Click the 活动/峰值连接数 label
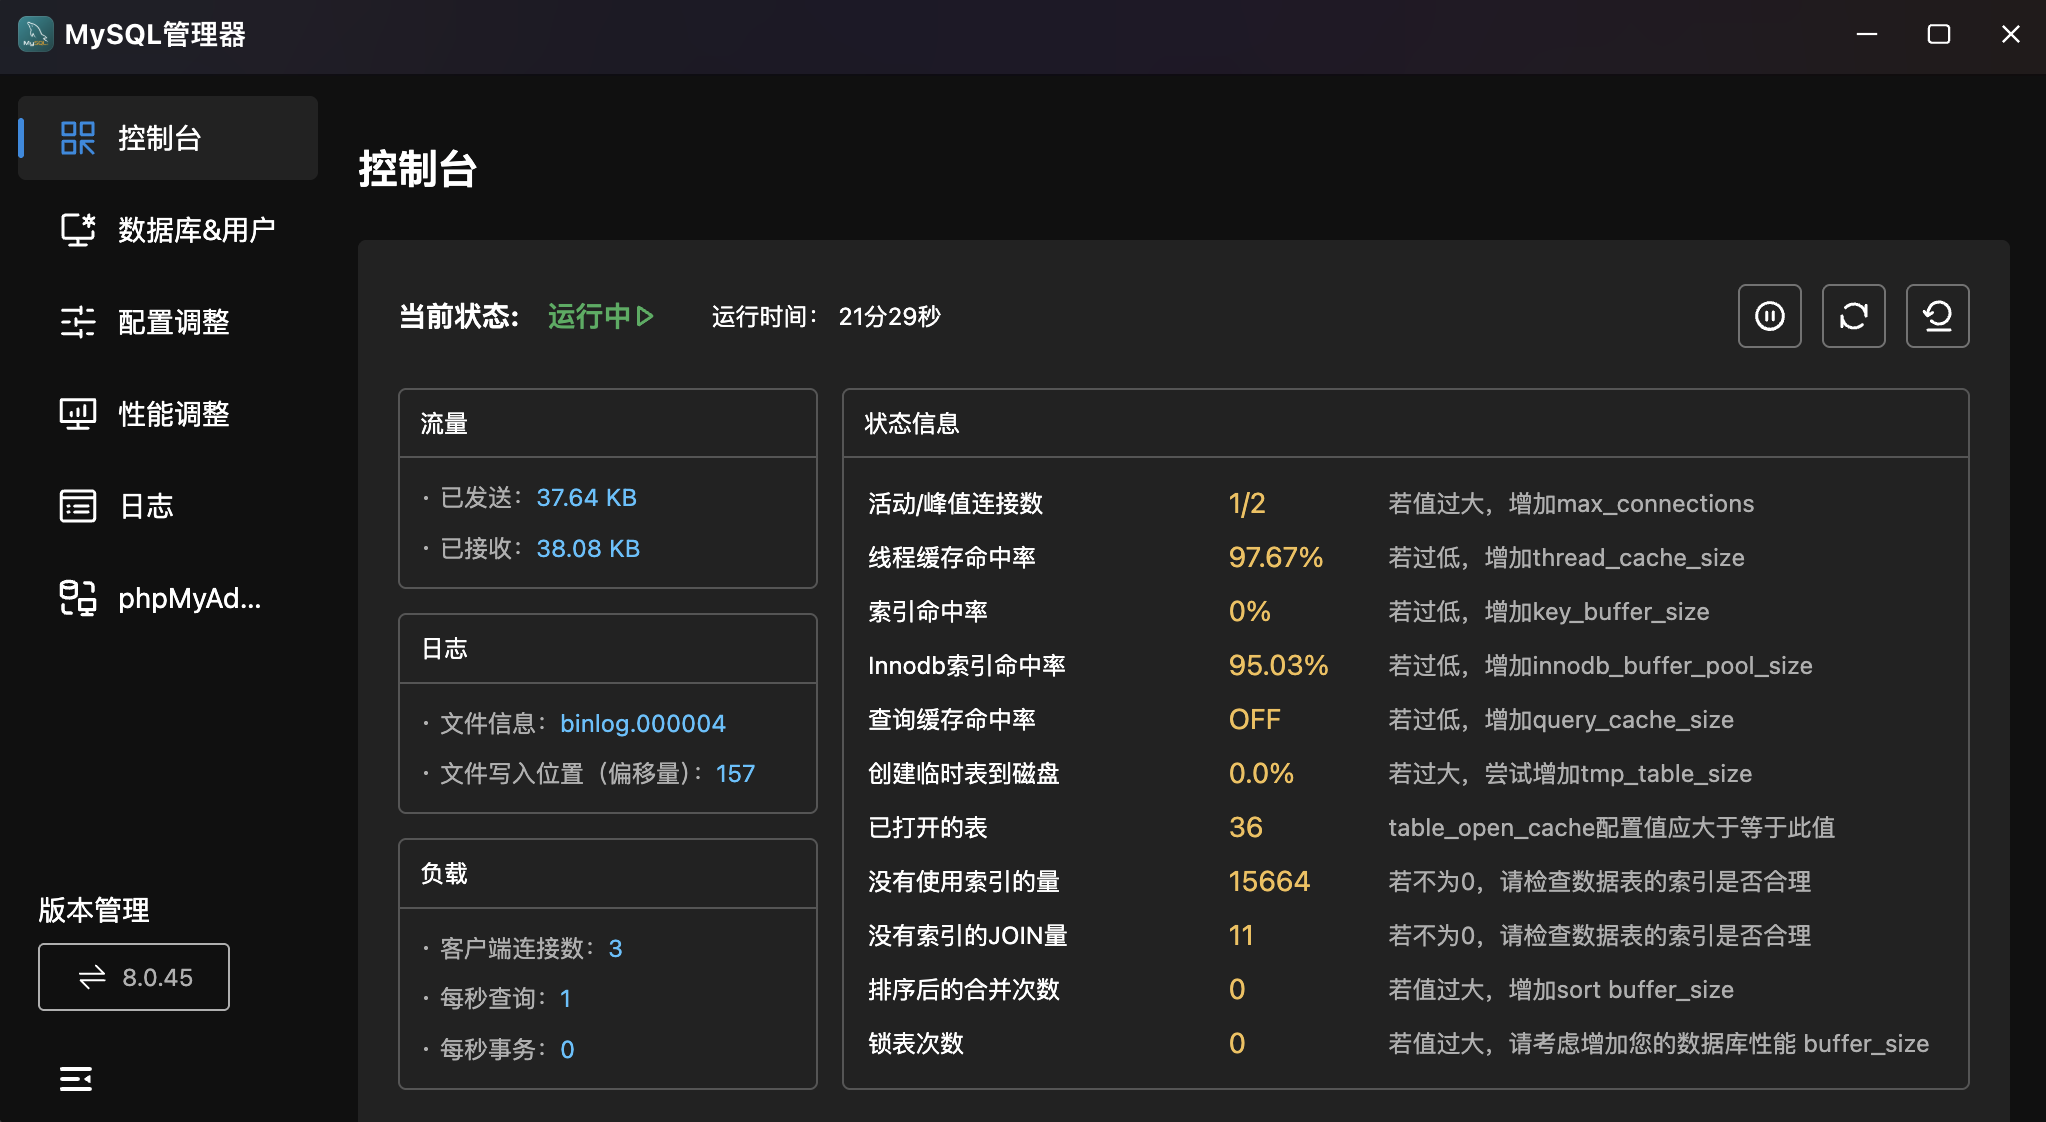The width and height of the screenshot is (2046, 1122). (x=955, y=503)
